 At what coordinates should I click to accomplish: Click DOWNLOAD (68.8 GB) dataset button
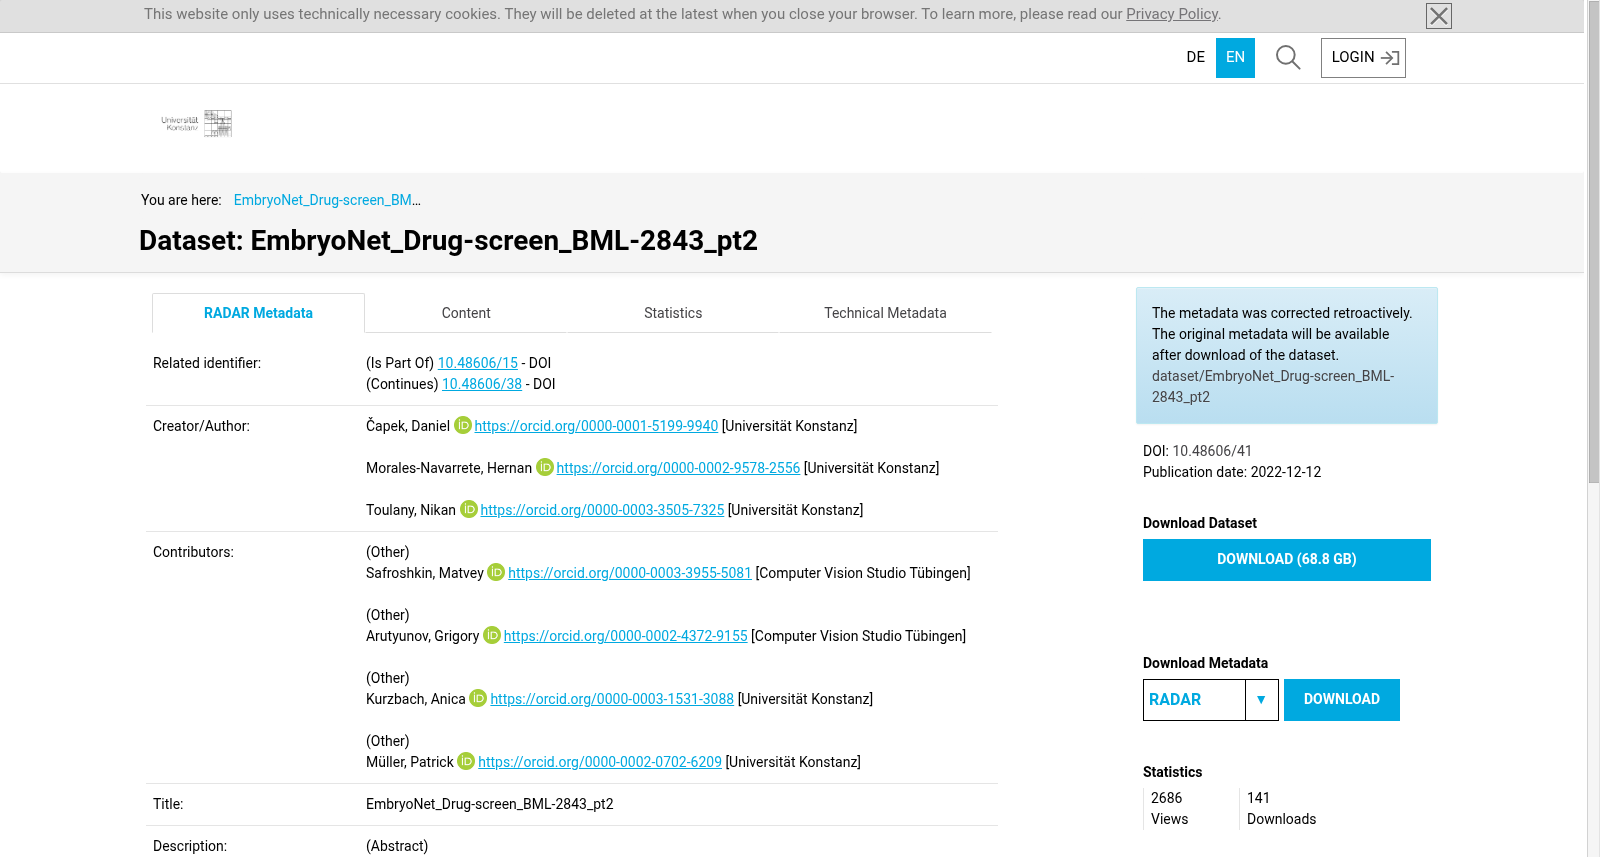[x=1287, y=560]
